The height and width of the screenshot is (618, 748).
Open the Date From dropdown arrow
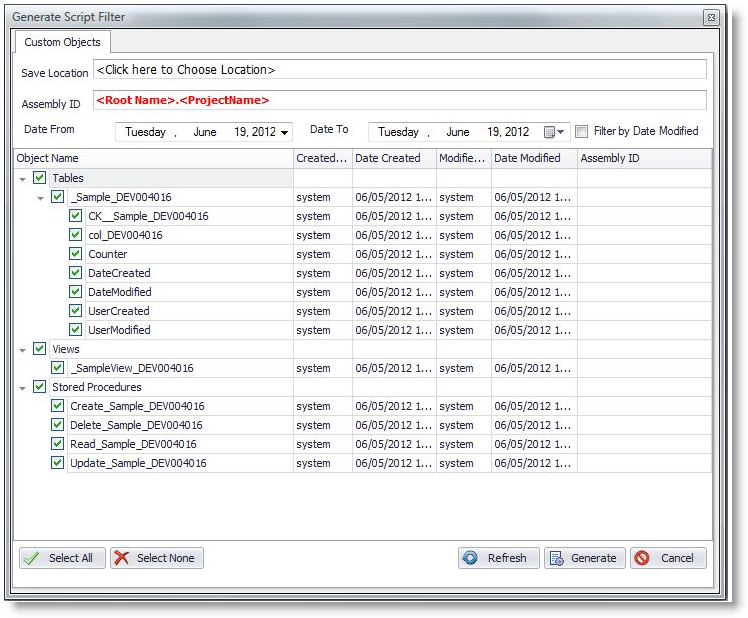click(285, 132)
